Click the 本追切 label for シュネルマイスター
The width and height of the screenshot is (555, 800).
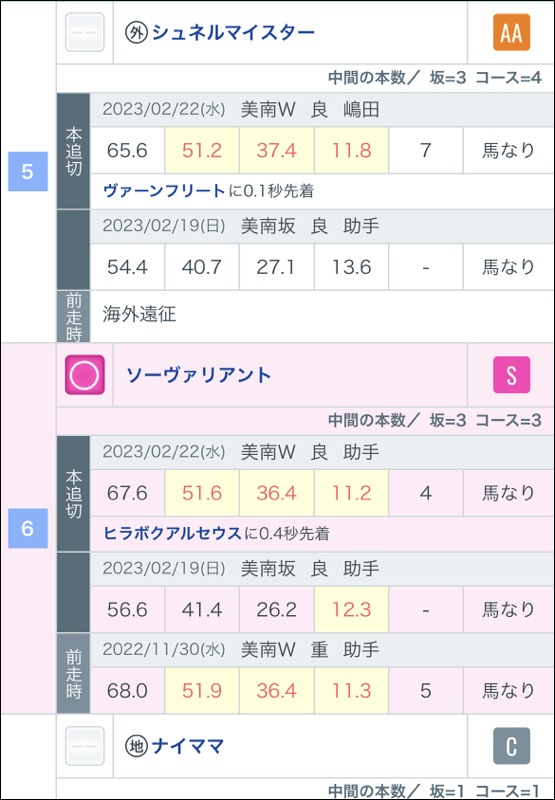pos(73,151)
